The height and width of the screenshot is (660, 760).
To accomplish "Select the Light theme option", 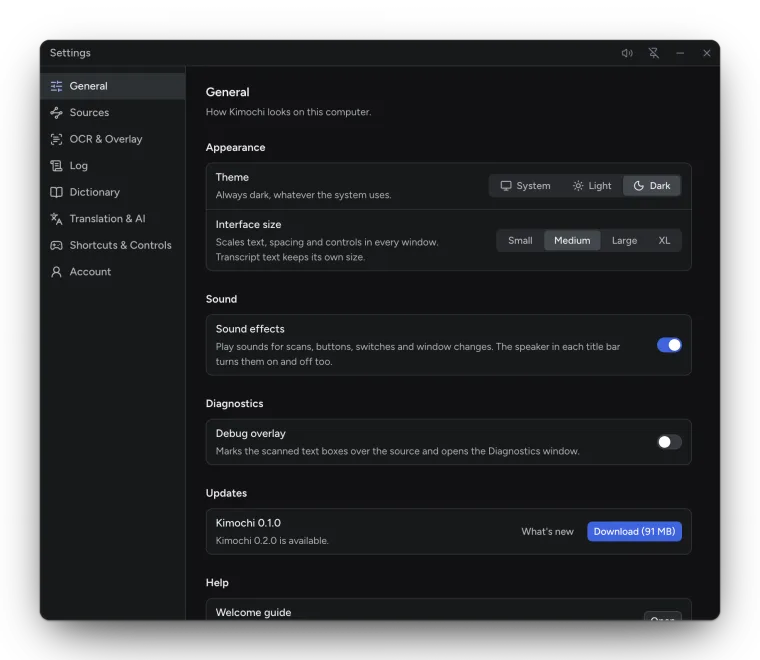I will coord(592,186).
